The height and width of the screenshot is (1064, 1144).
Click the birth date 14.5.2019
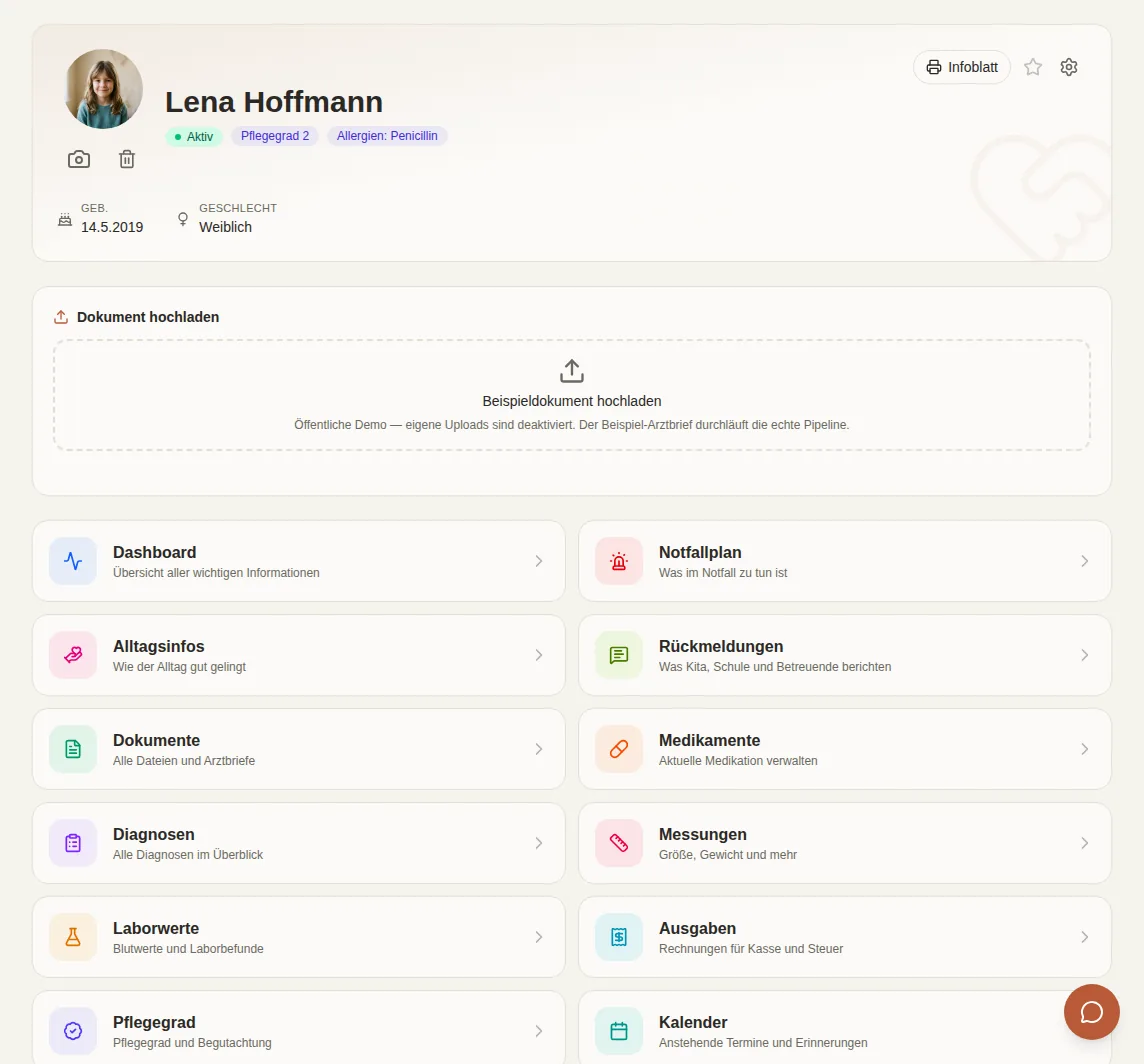coord(112,227)
